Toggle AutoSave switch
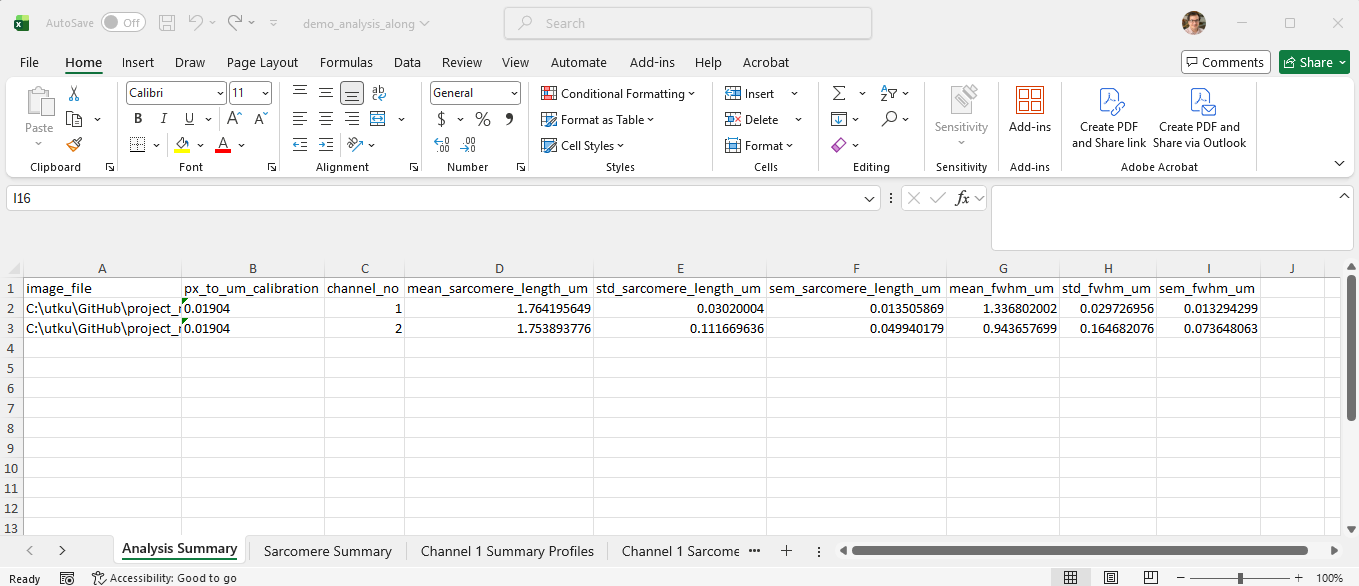This screenshot has width=1359, height=586. pos(123,22)
